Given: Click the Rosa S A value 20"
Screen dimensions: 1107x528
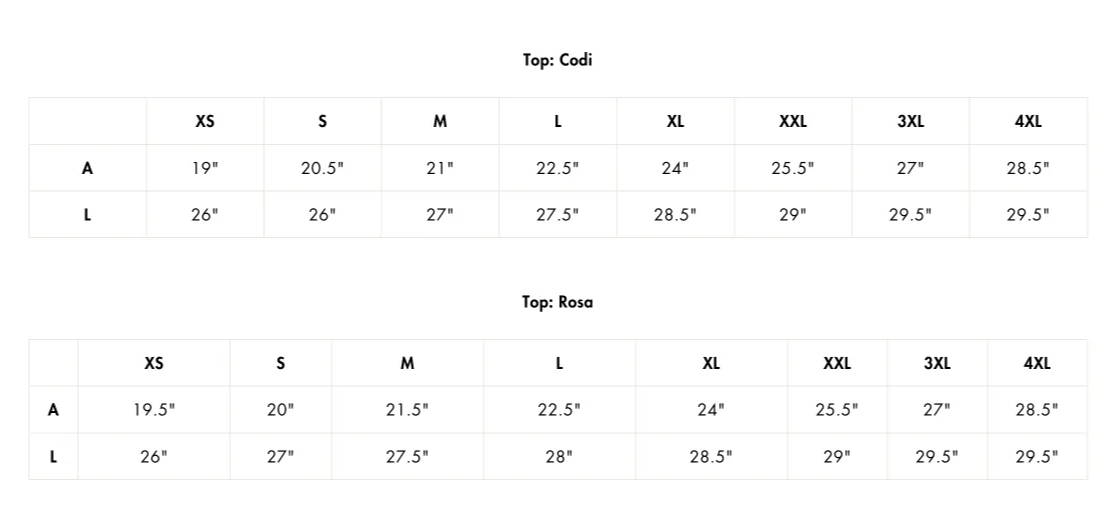Looking at the screenshot, I should 280,409.
